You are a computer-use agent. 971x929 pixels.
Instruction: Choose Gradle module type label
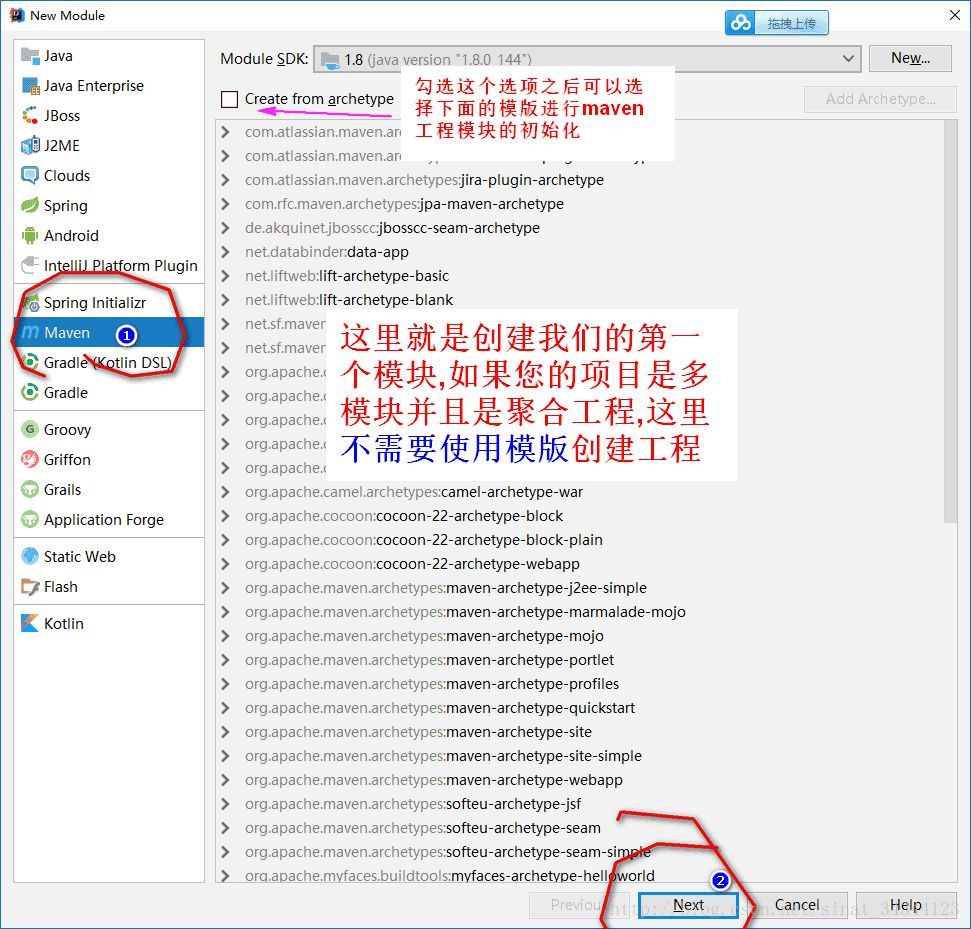[66, 392]
